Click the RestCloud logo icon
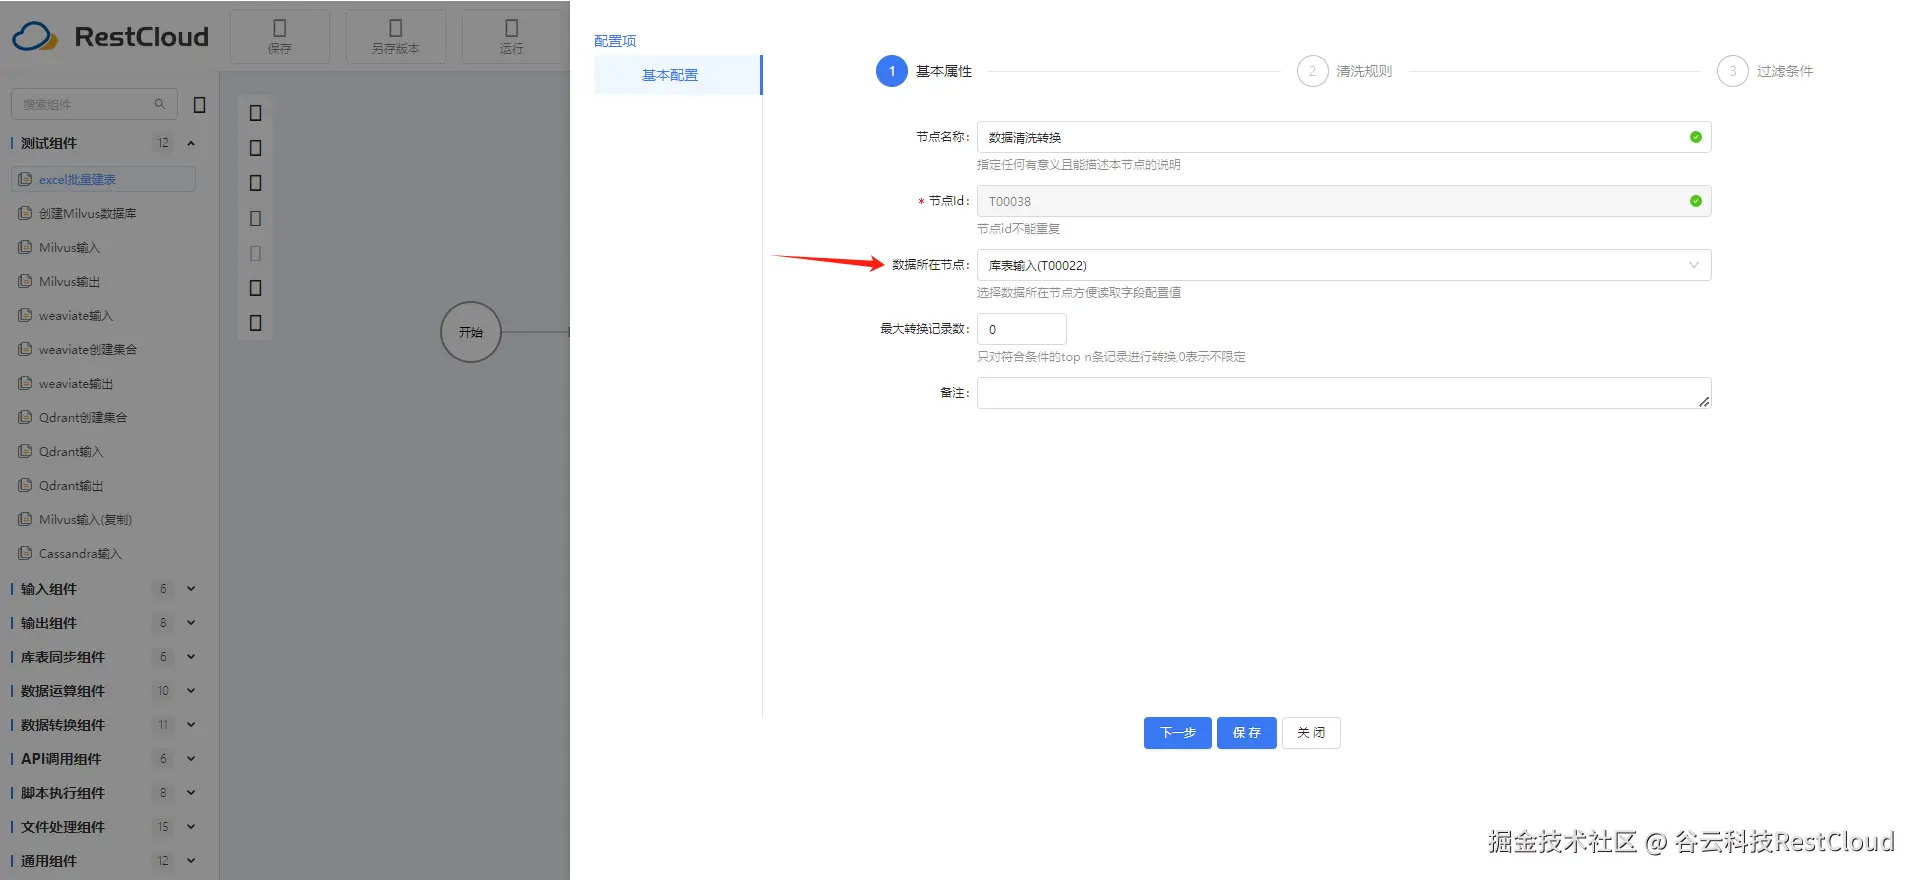The height and width of the screenshot is (880, 1920). (35, 37)
